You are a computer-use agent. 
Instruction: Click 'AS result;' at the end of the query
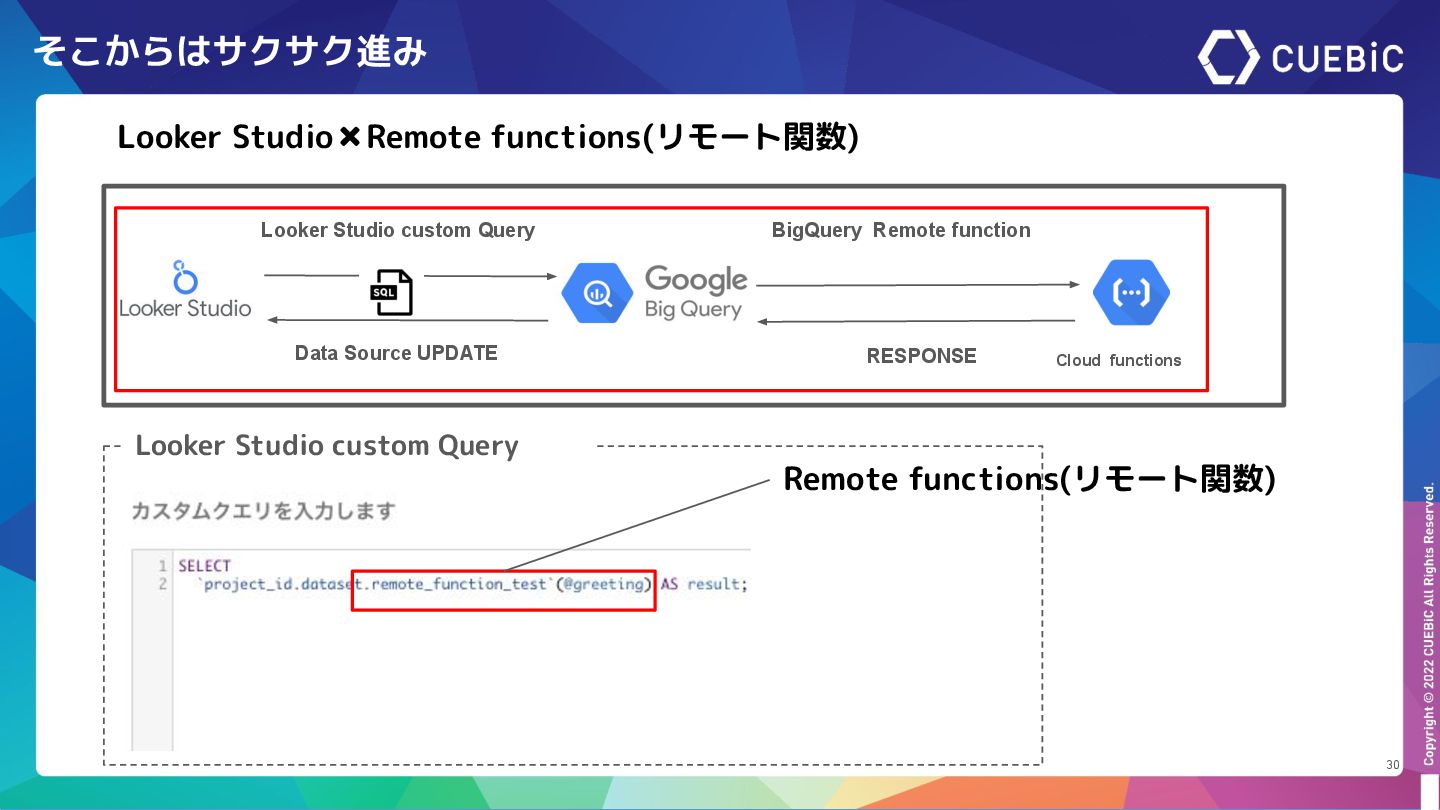click(704, 584)
